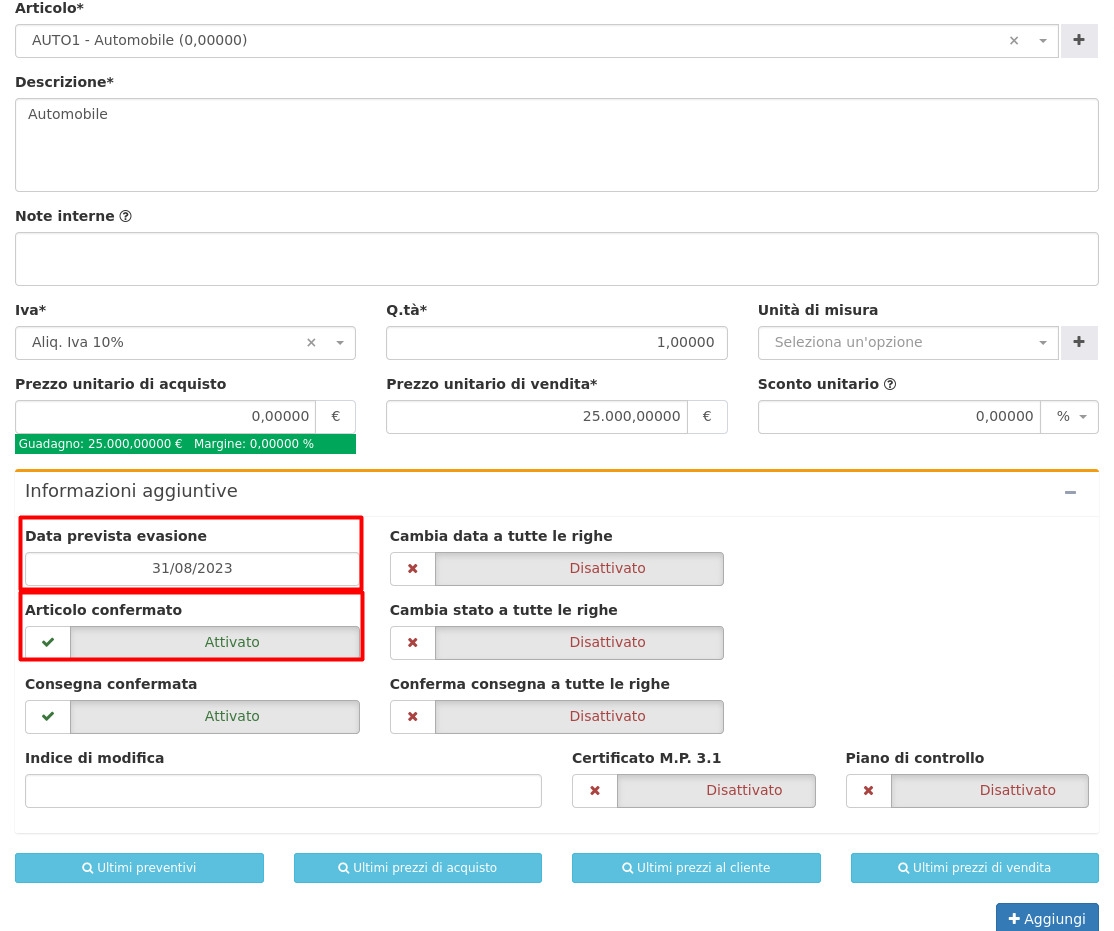The width and height of the screenshot is (1114, 931).
Task: Click the plus icon next to Articolo
Action: (1079, 41)
